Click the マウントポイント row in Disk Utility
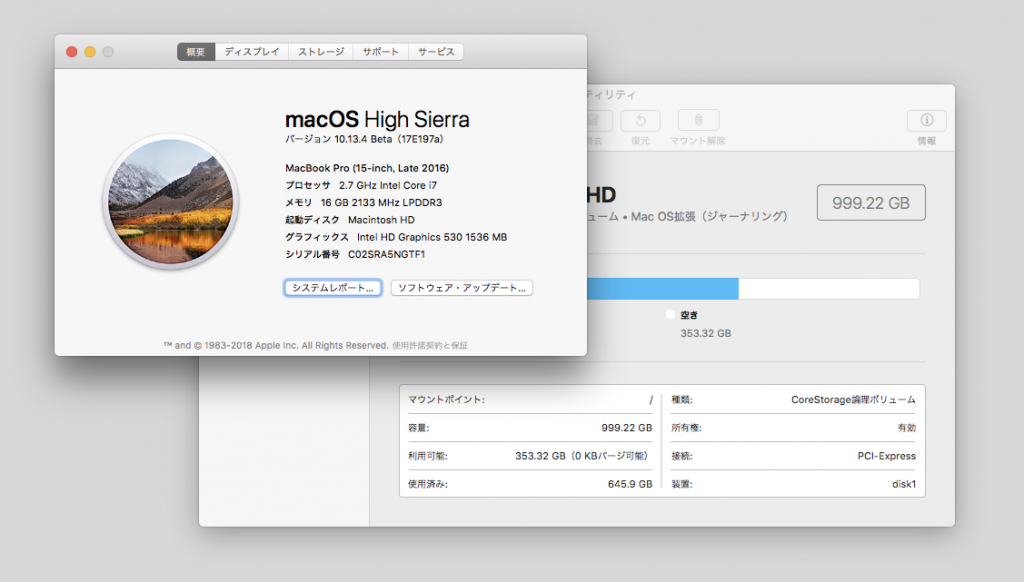 coord(530,400)
